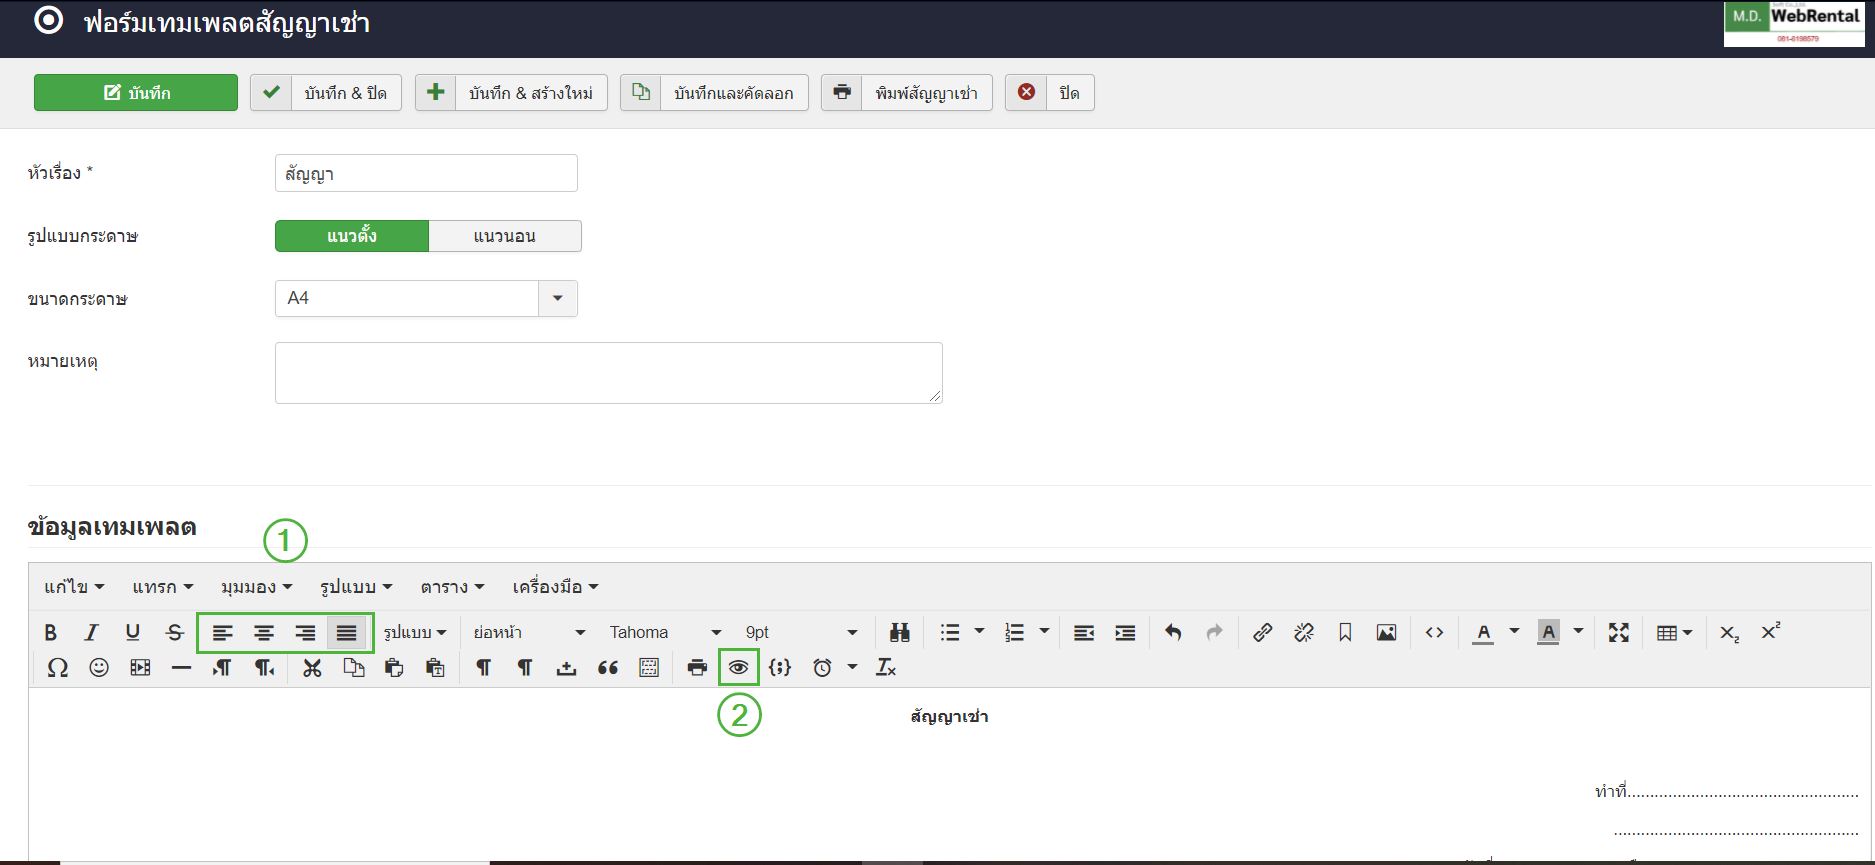Apply blockquote formatting
This screenshot has height=865, width=1875.
[x=607, y=667]
